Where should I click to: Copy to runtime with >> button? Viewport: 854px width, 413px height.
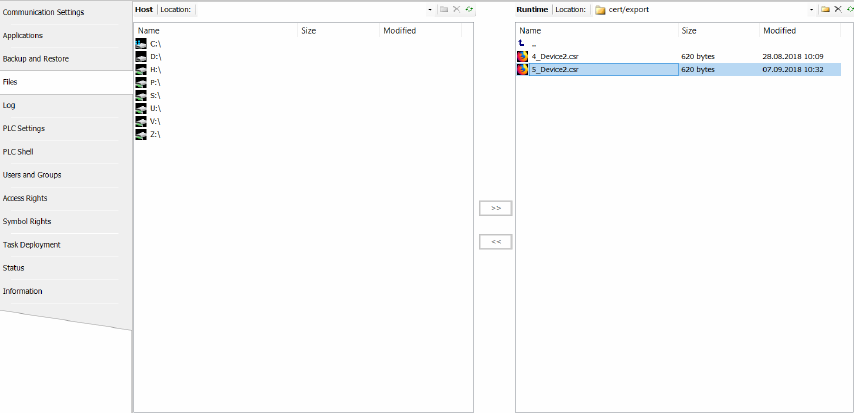click(x=496, y=208)
